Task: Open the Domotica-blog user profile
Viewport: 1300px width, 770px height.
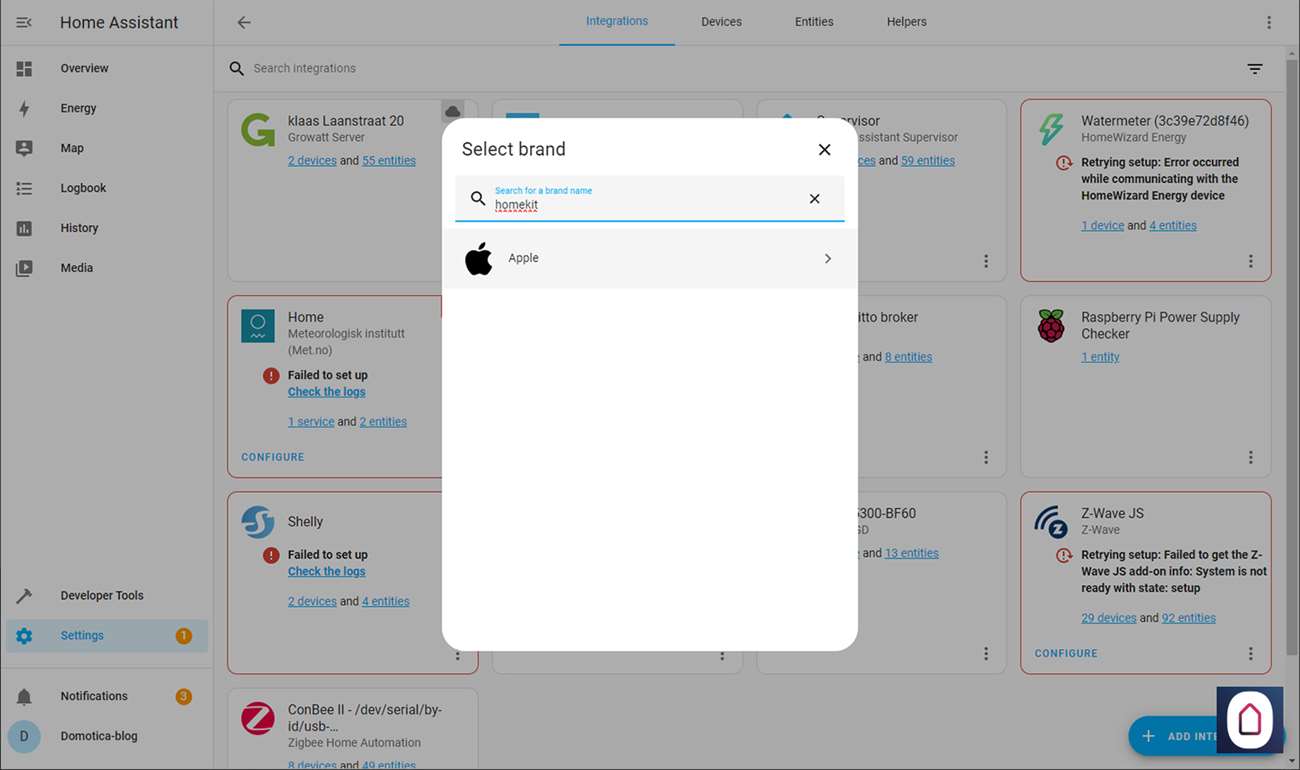Action: point(107,736)
